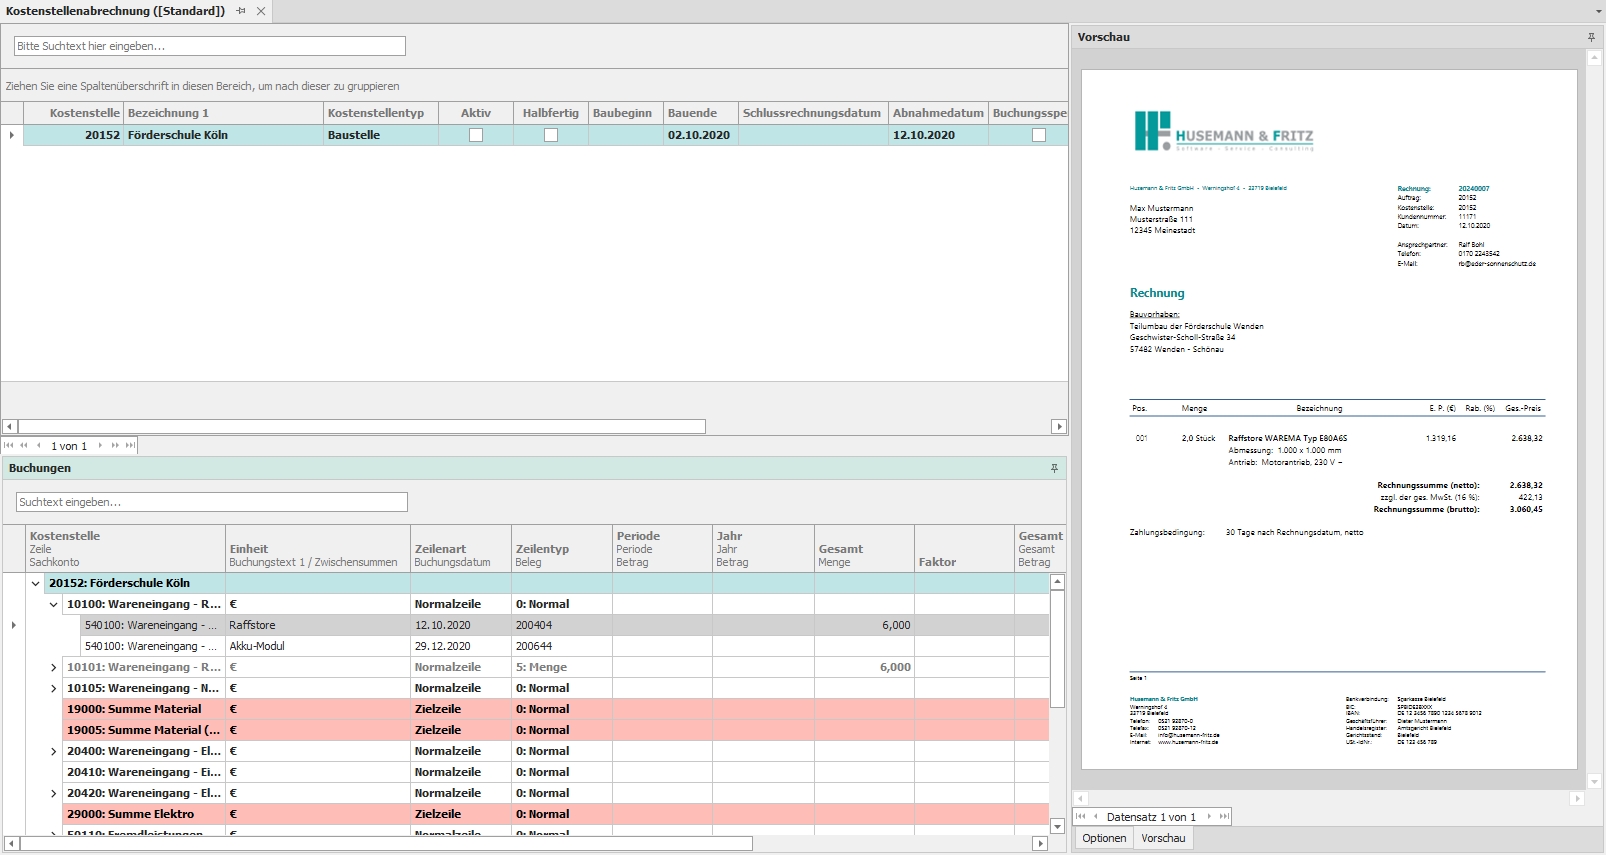Collapse the 20152: Förderschule Köln tree node
The width and height of the screenshot is (1606, 855).
[36, 583]
